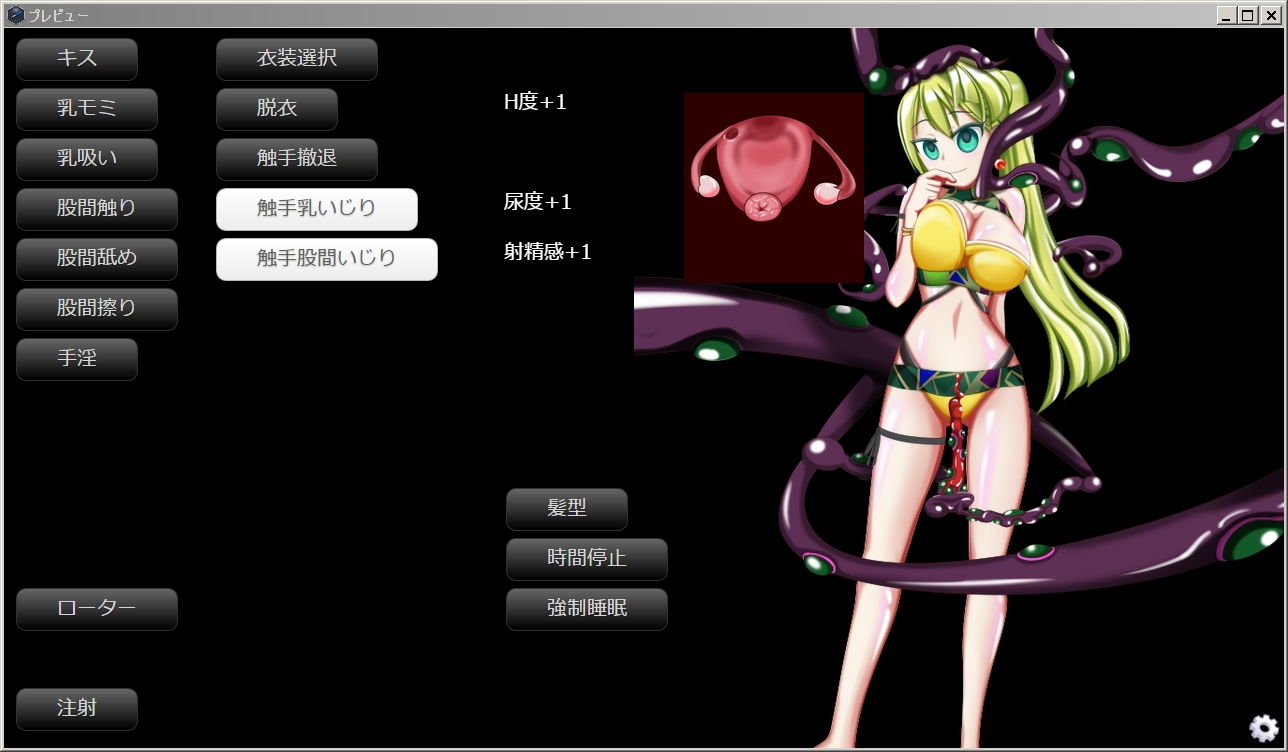Click the 強制睡眠 button
1288x752 pixels.
(x=587, y=609)
